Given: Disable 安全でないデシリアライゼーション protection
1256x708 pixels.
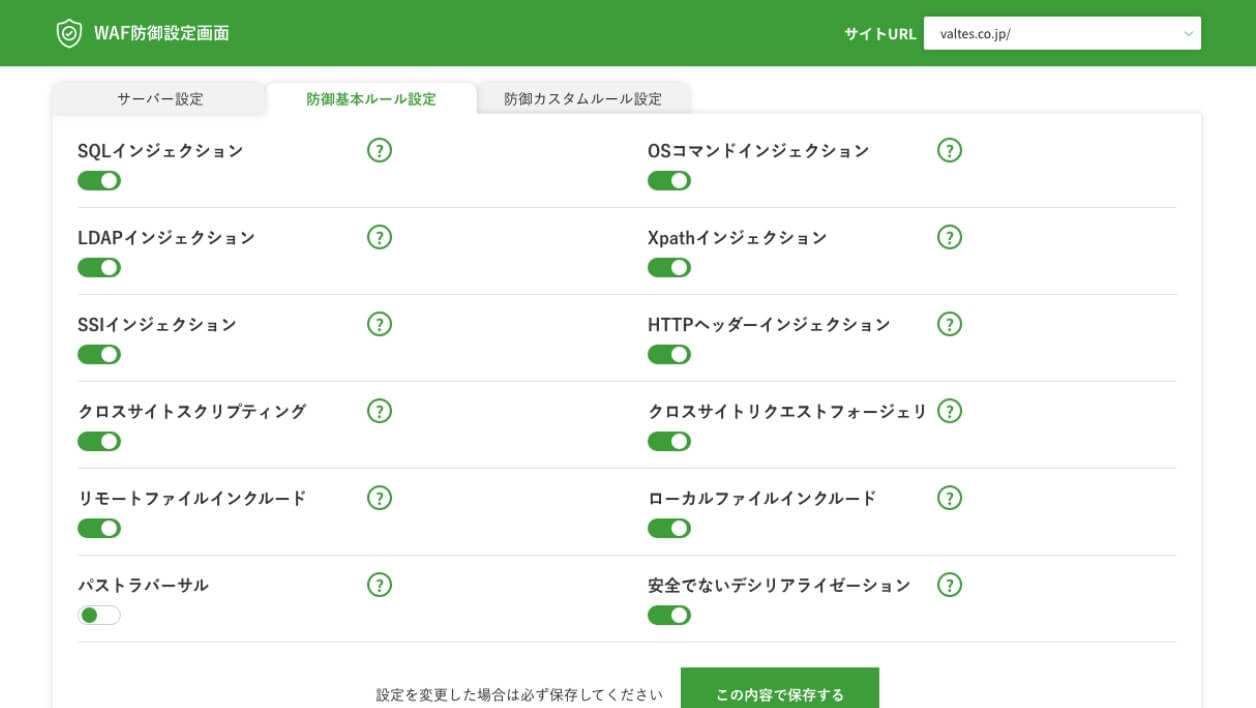Looking at the screenshot, I should point(669,615).
